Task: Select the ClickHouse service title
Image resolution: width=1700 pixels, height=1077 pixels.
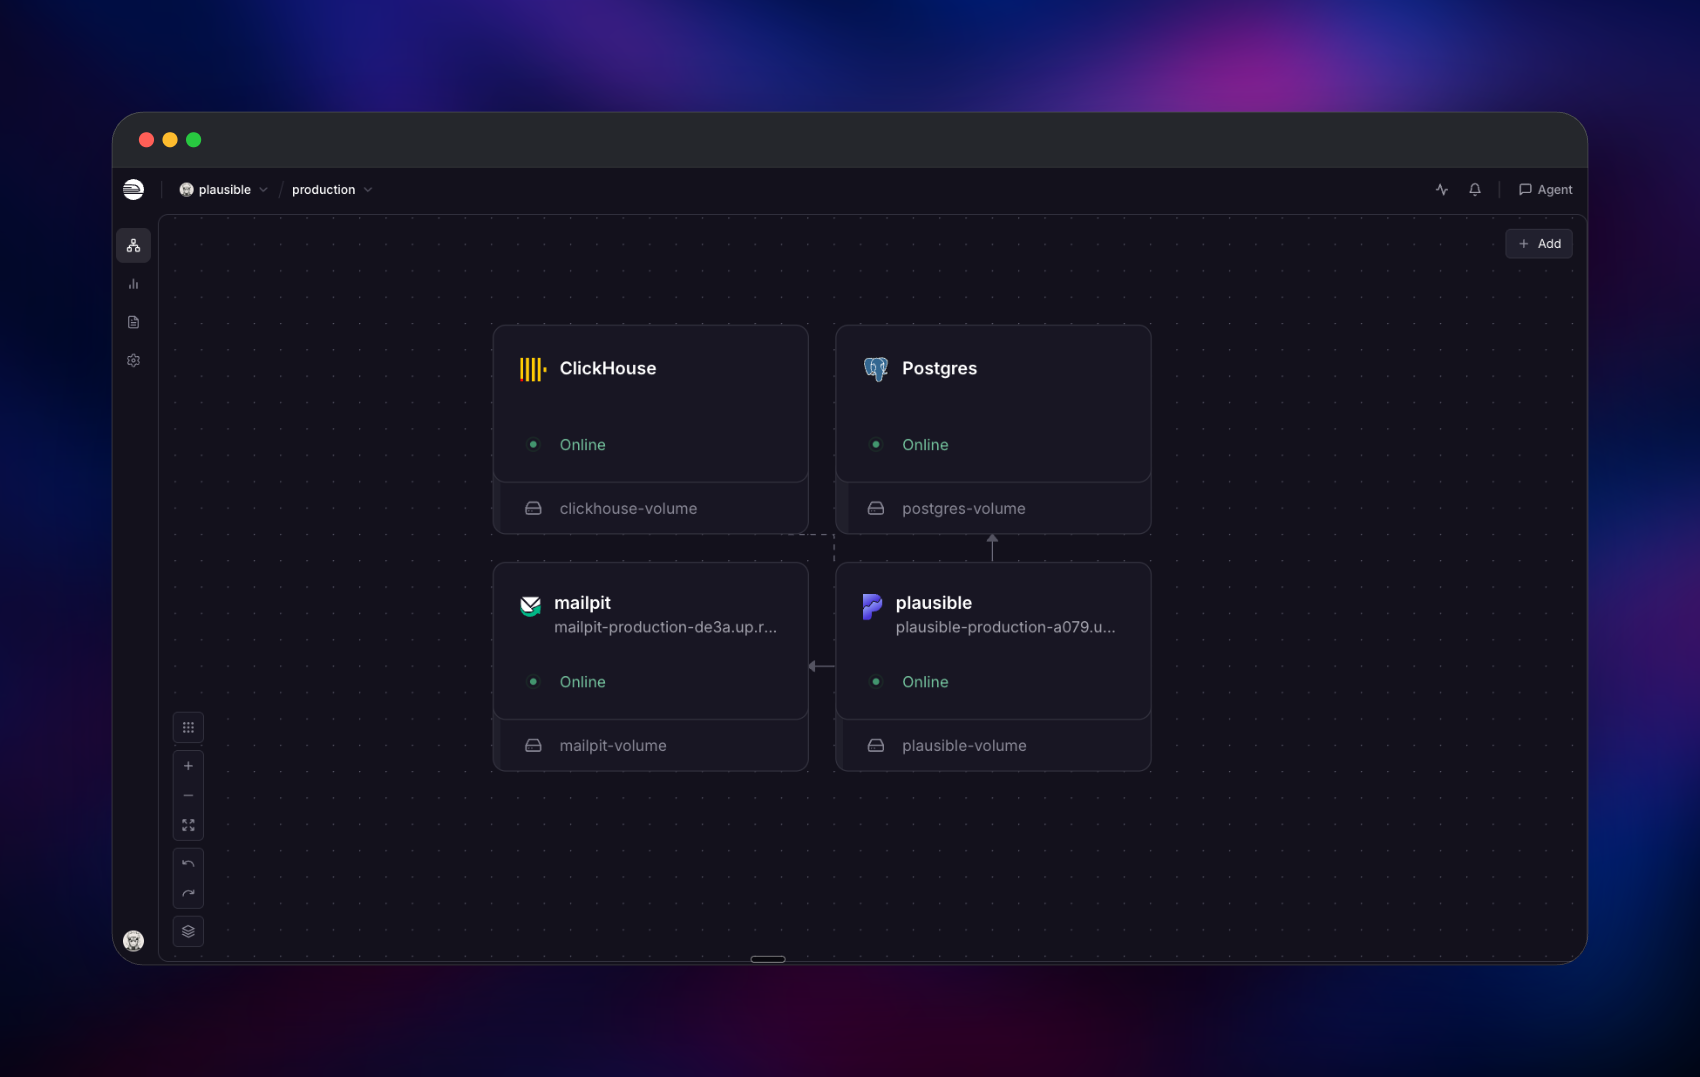Action: [x=608, y=369]
